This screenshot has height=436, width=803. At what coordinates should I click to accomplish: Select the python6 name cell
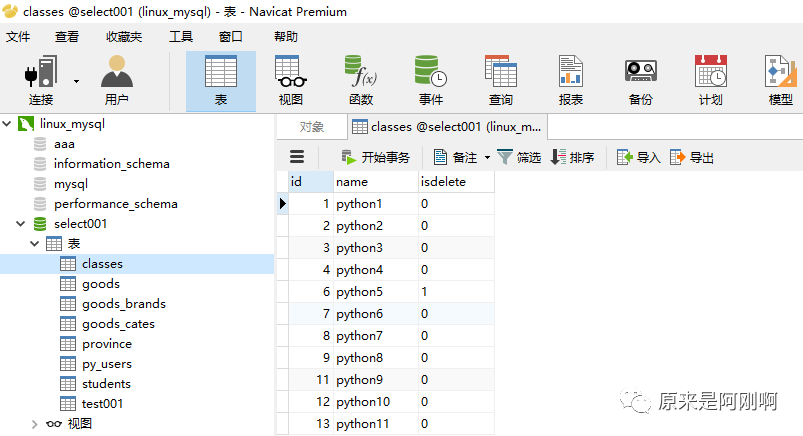click(375, 314)
